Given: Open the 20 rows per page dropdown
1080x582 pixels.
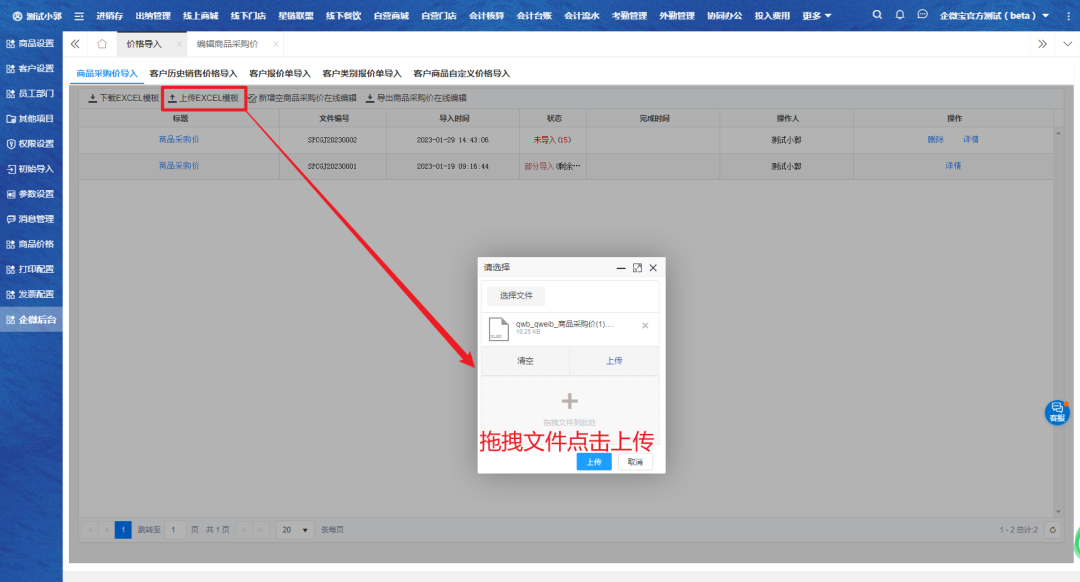Looking at the screenshot, I should tap(295, 530).
